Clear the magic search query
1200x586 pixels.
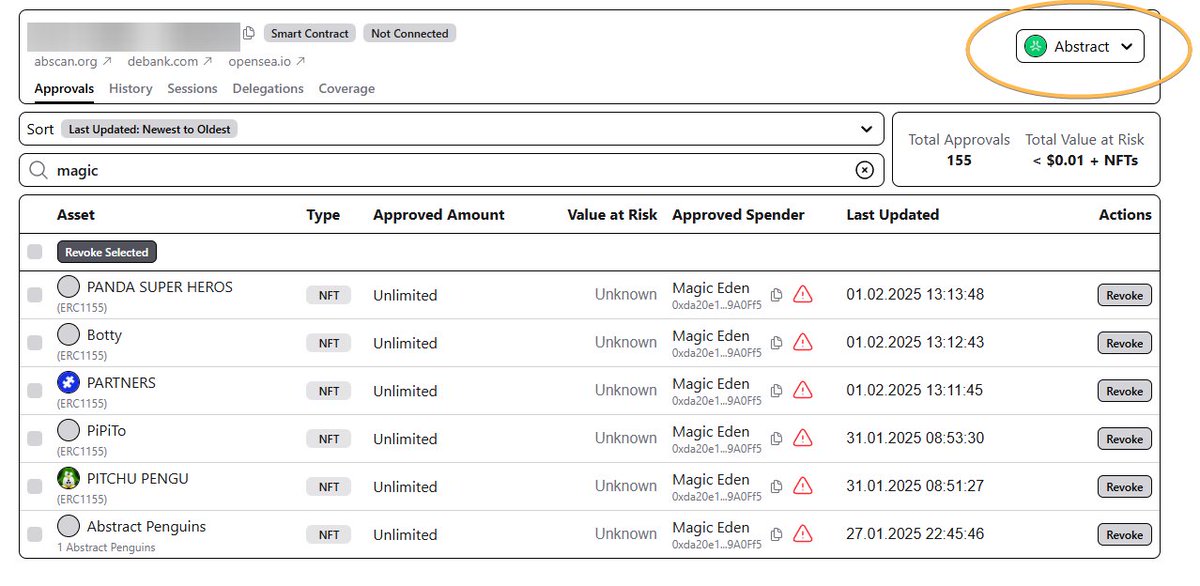click(x=865, y=171)
